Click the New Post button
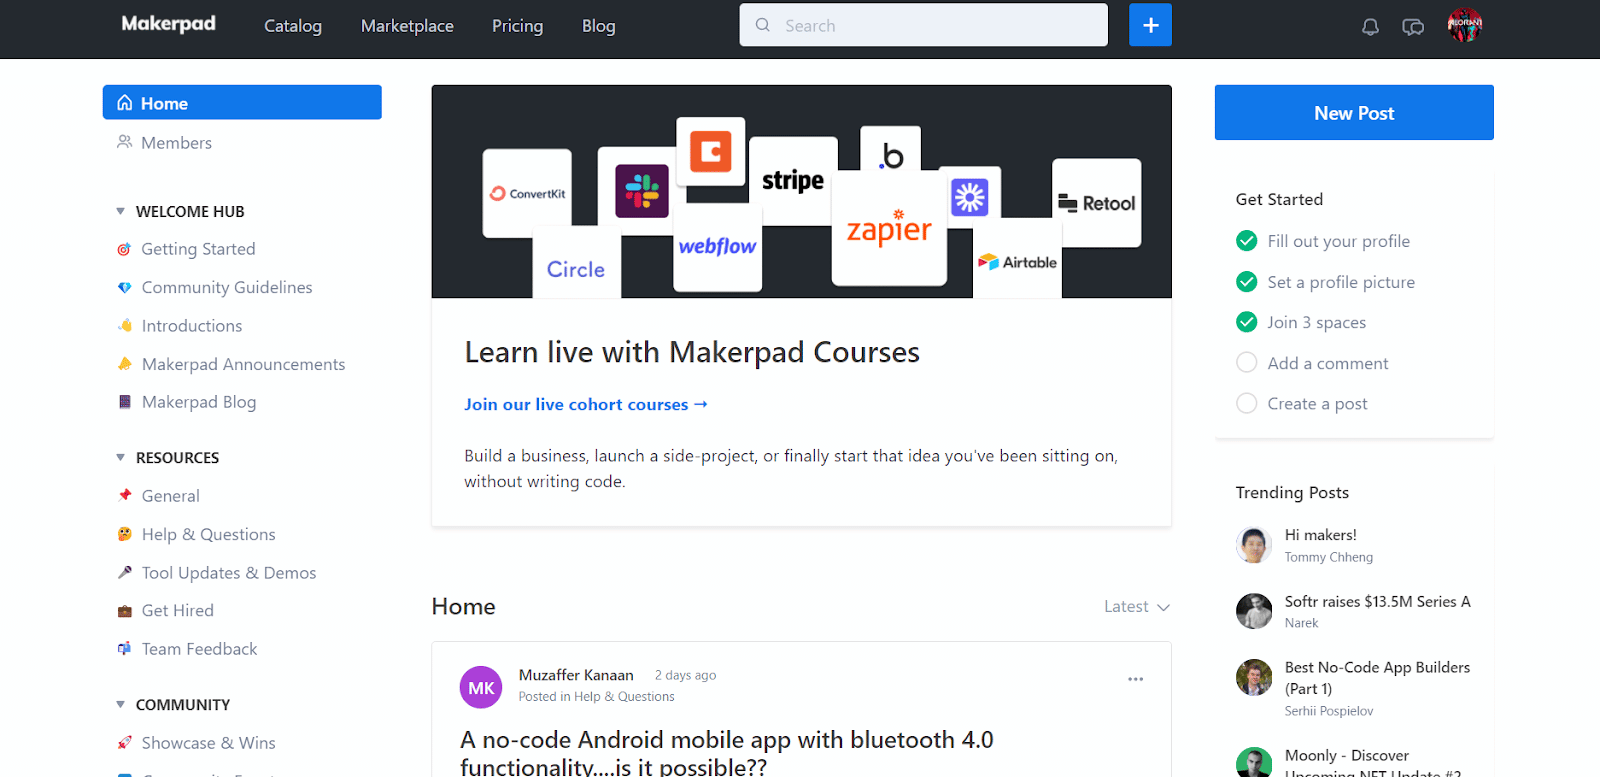The image size is (1600, 777). point(1354,113)
